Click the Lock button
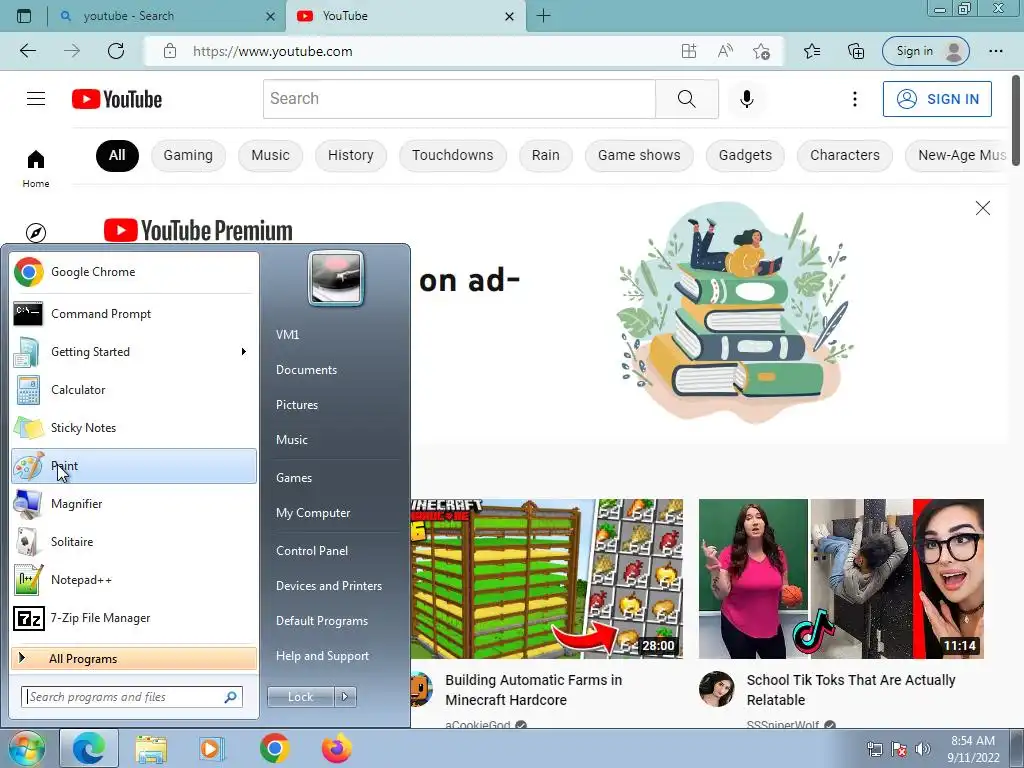Screen dimensions: 1024x768 (301, 697)
